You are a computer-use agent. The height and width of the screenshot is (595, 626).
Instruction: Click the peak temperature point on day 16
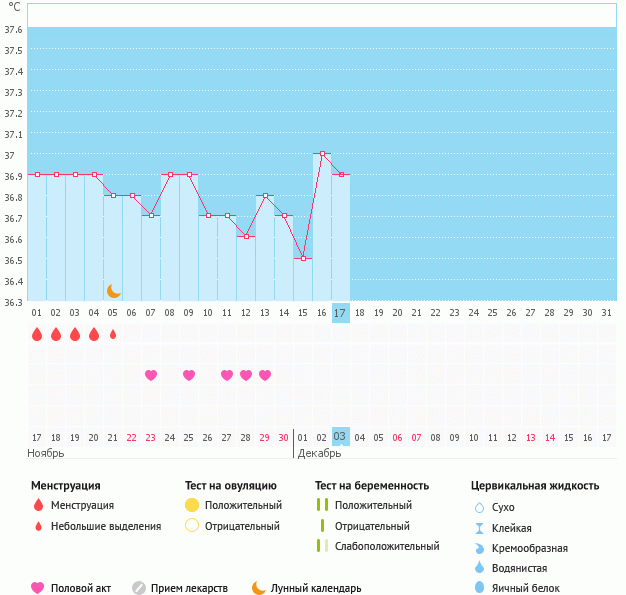coord(322,154)
